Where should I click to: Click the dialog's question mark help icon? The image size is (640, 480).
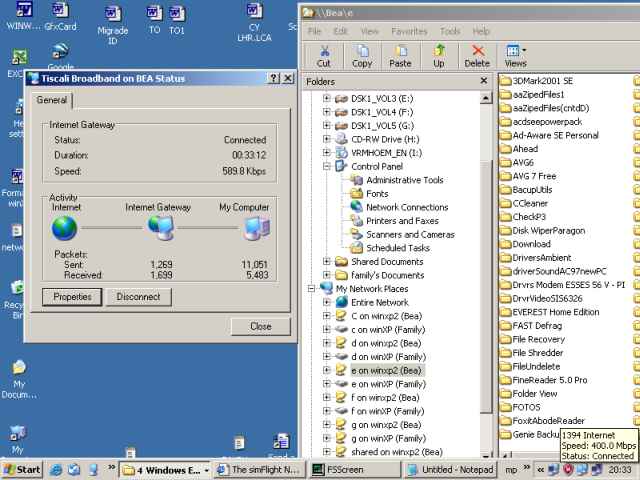pyautogui.click(x=274, y=78)
